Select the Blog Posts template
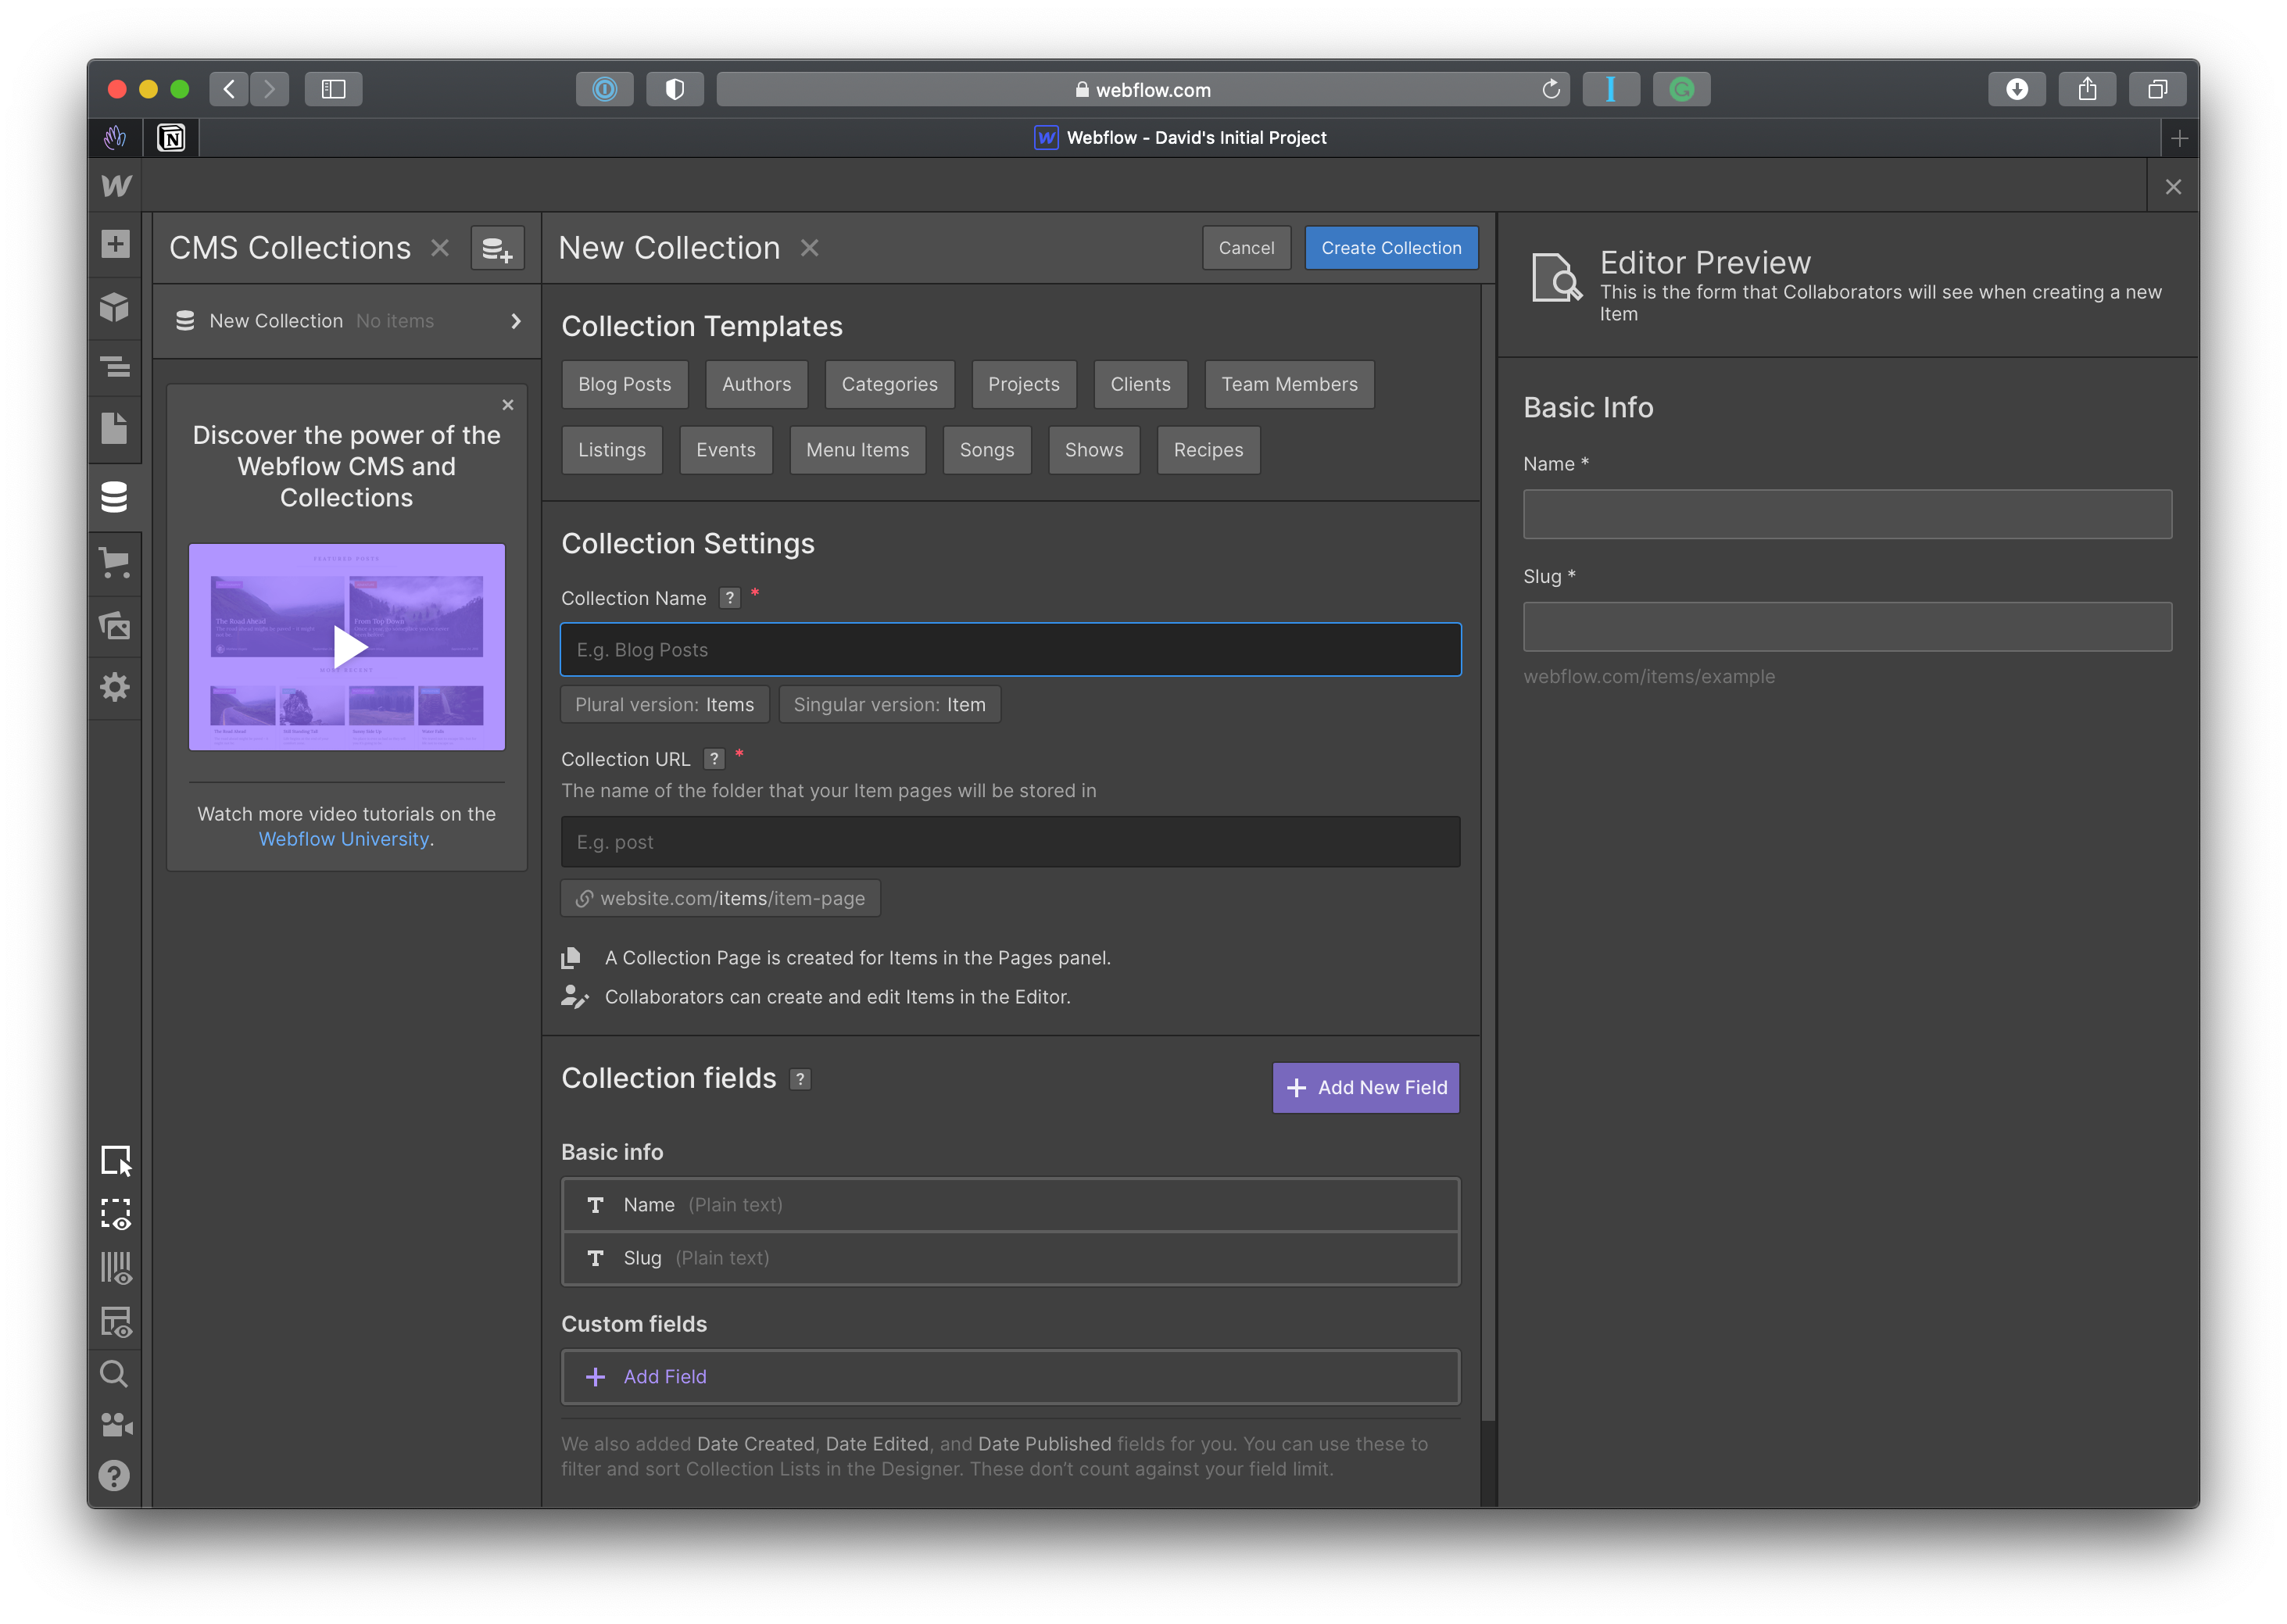 pyautogui.click(x=624, y=385)
